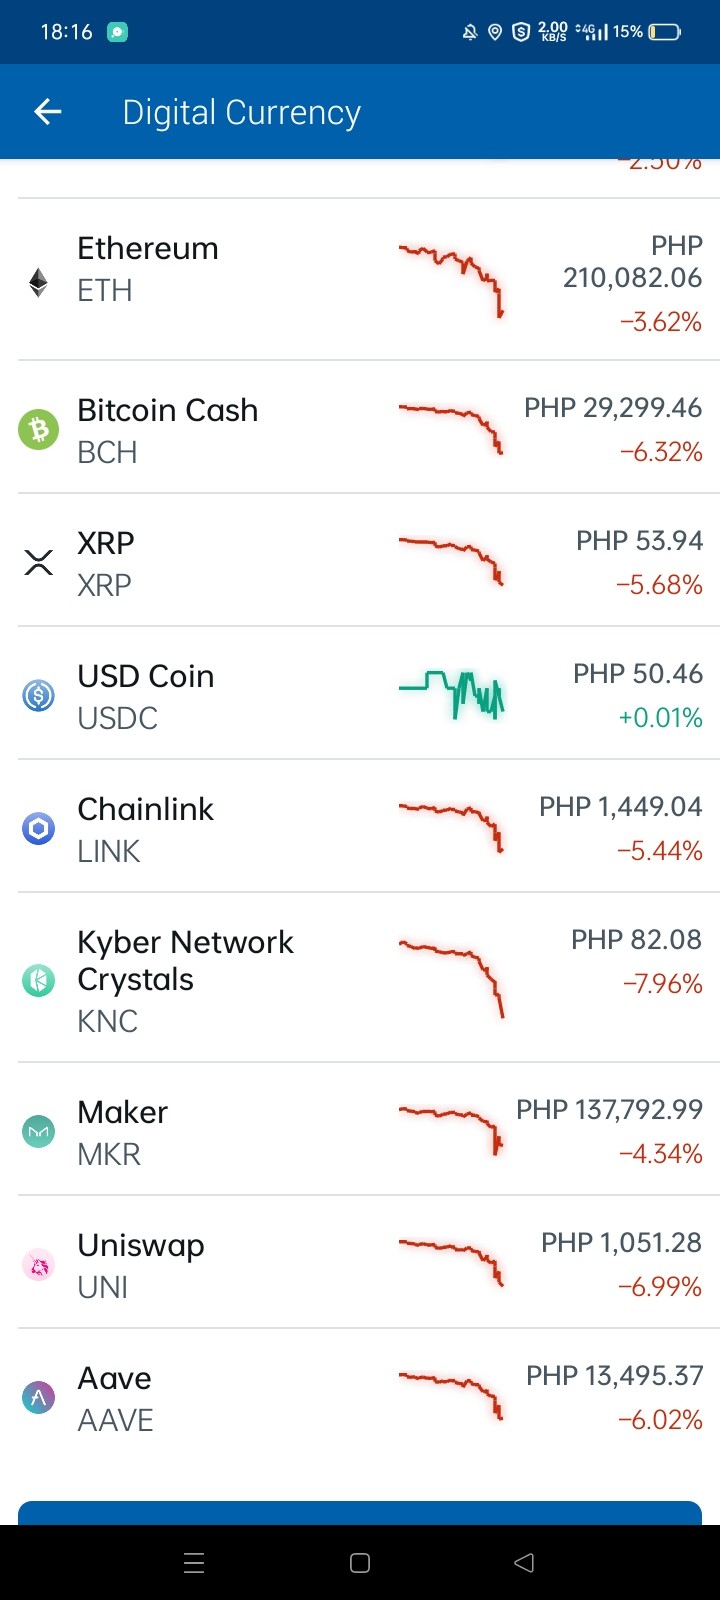This screenshot has width=720, height=1600.
Task: Select Bitcoin Cash price PHP 29,299.46
Action: (x=613, y=408)
